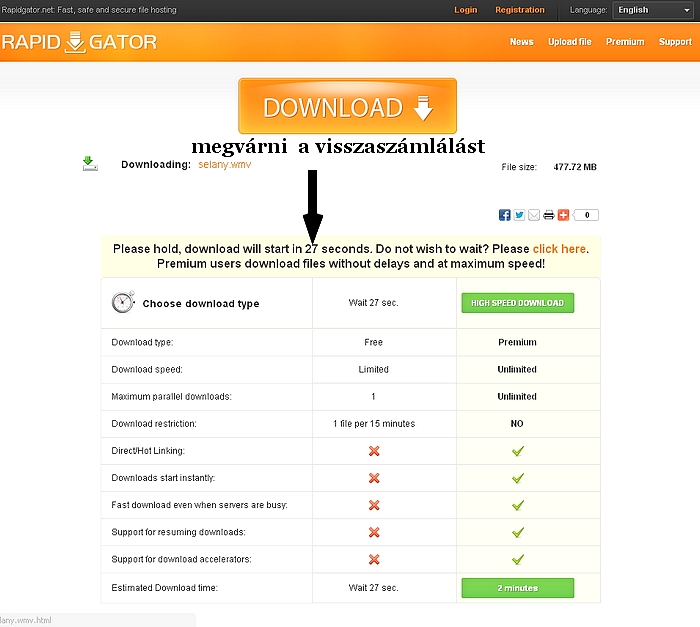This screenshot has height=627, width=700.
Task: Open the orange plus share icon
Action: pyautogui.click(x=563, y=215)
